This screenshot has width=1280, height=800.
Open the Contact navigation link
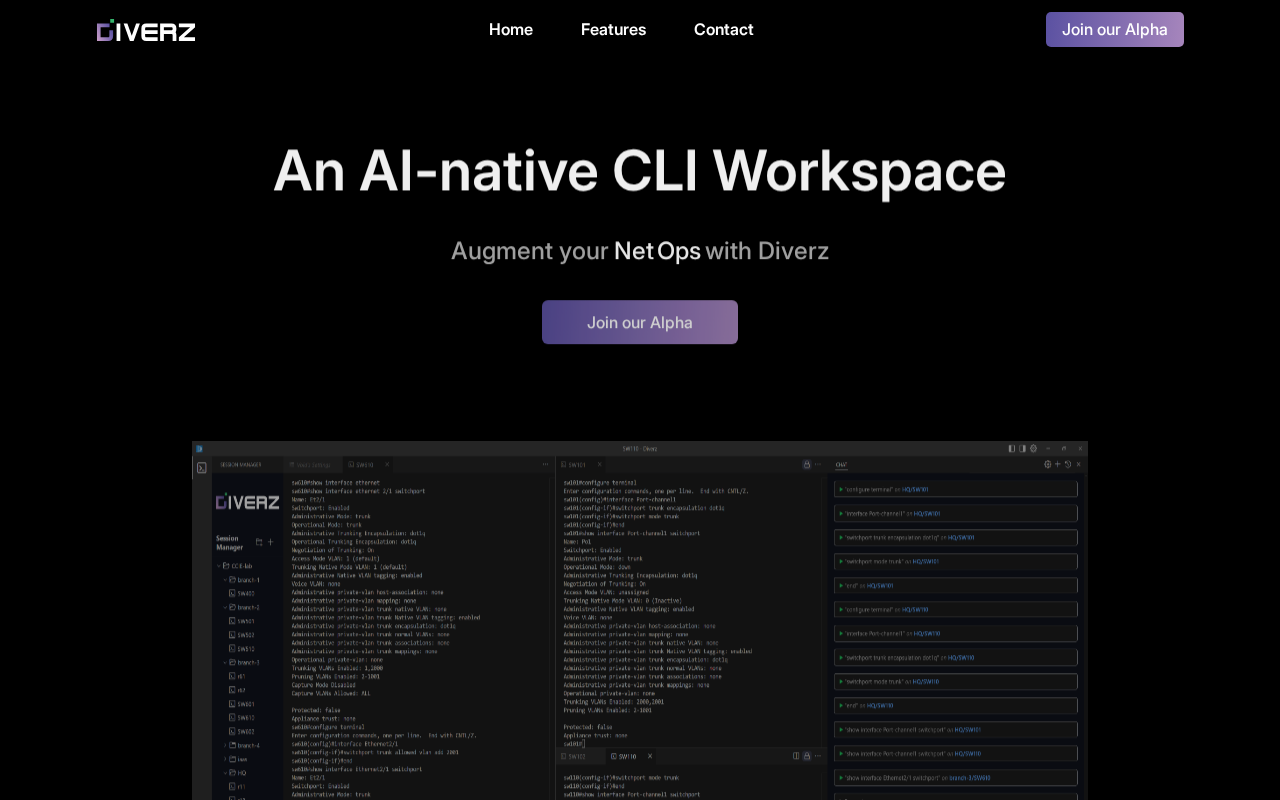723,30
